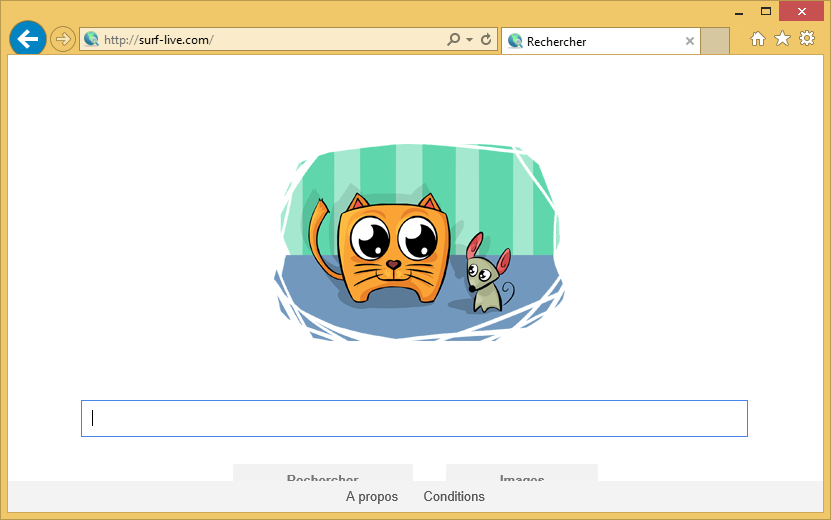The image size is (831, 520).
Task: Click the Forward navigation arrow
Action: (63, 39)
